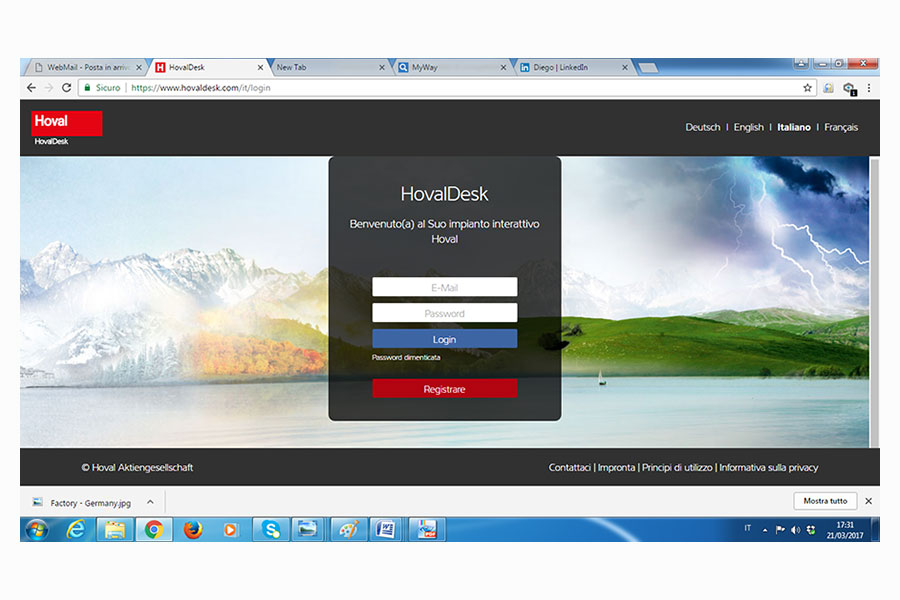
Task: Close the MyWay tab
Action: (503, 67)
